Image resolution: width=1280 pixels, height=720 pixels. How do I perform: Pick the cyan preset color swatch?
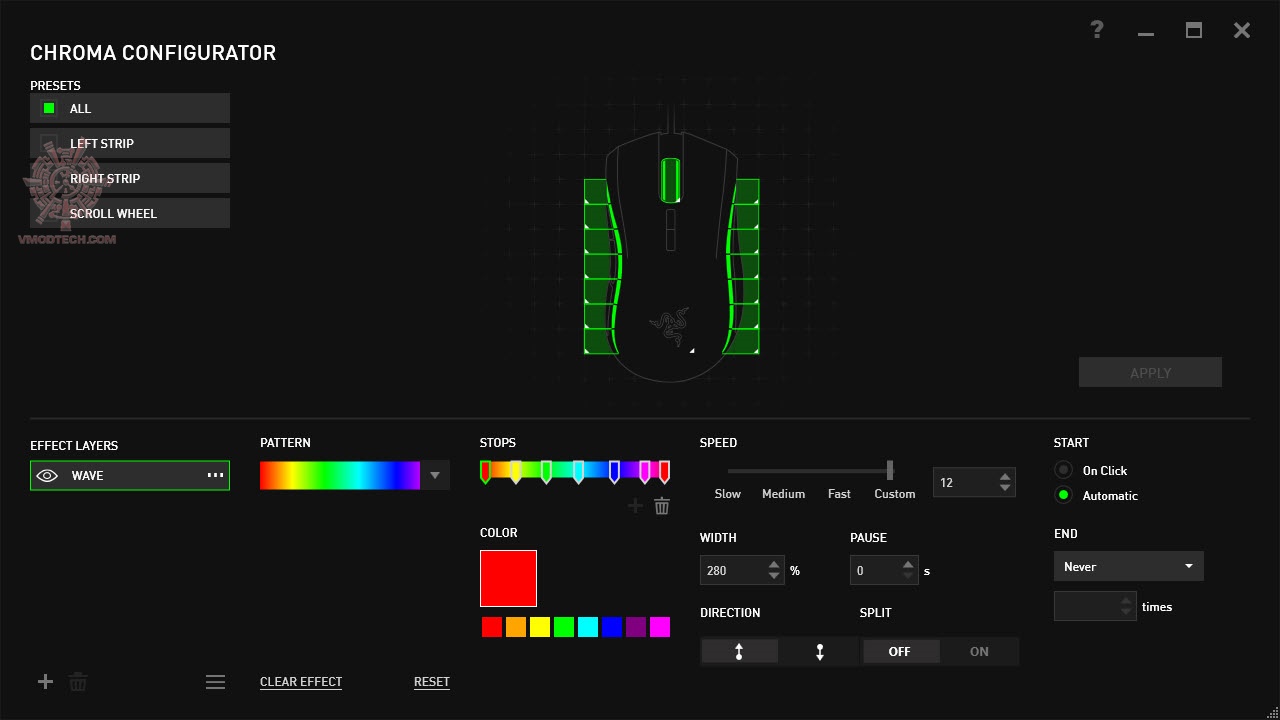click(588, 627)
